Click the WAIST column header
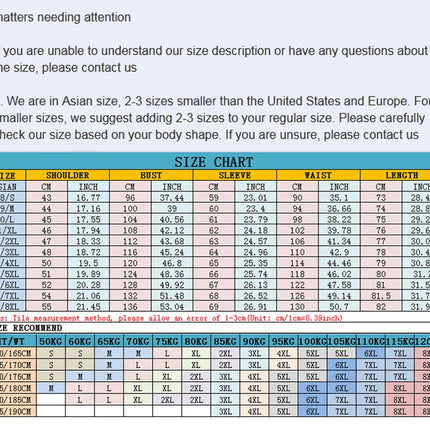Image resolution: width=430 pixels, height=430 pixels. [318, 175]
